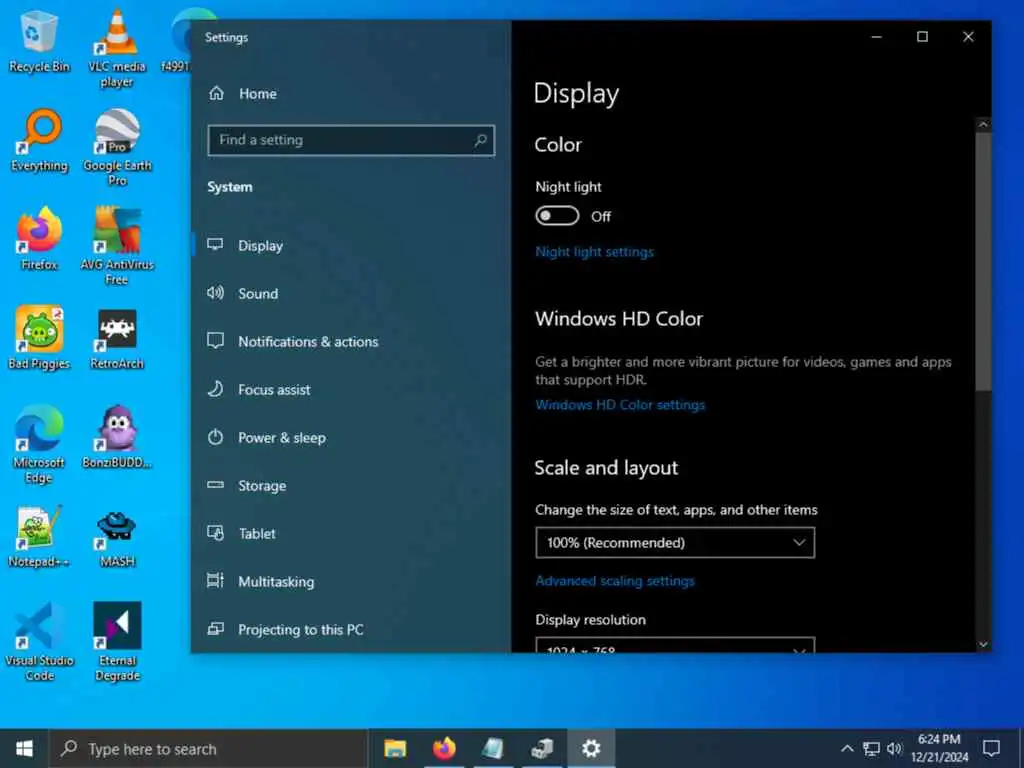Screen dimensions: 1024x768
Task: Open the AVG AntiVirus Free desktop icon
Action: [117, 247]
